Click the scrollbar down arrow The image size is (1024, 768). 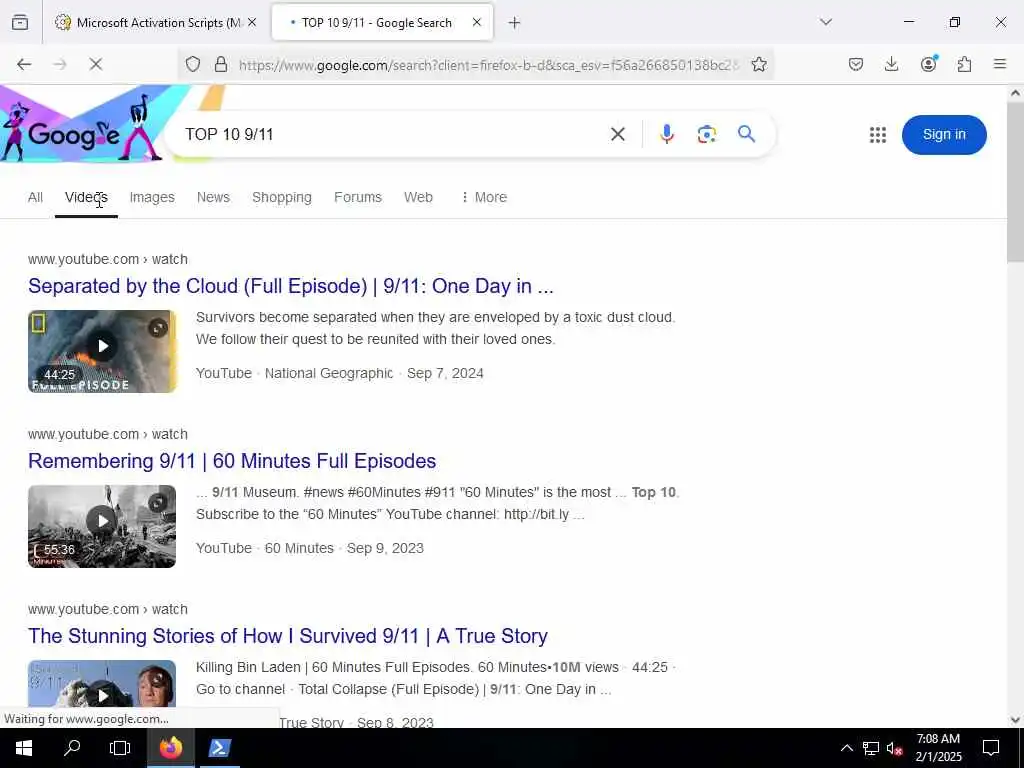tap(1015, 720)
